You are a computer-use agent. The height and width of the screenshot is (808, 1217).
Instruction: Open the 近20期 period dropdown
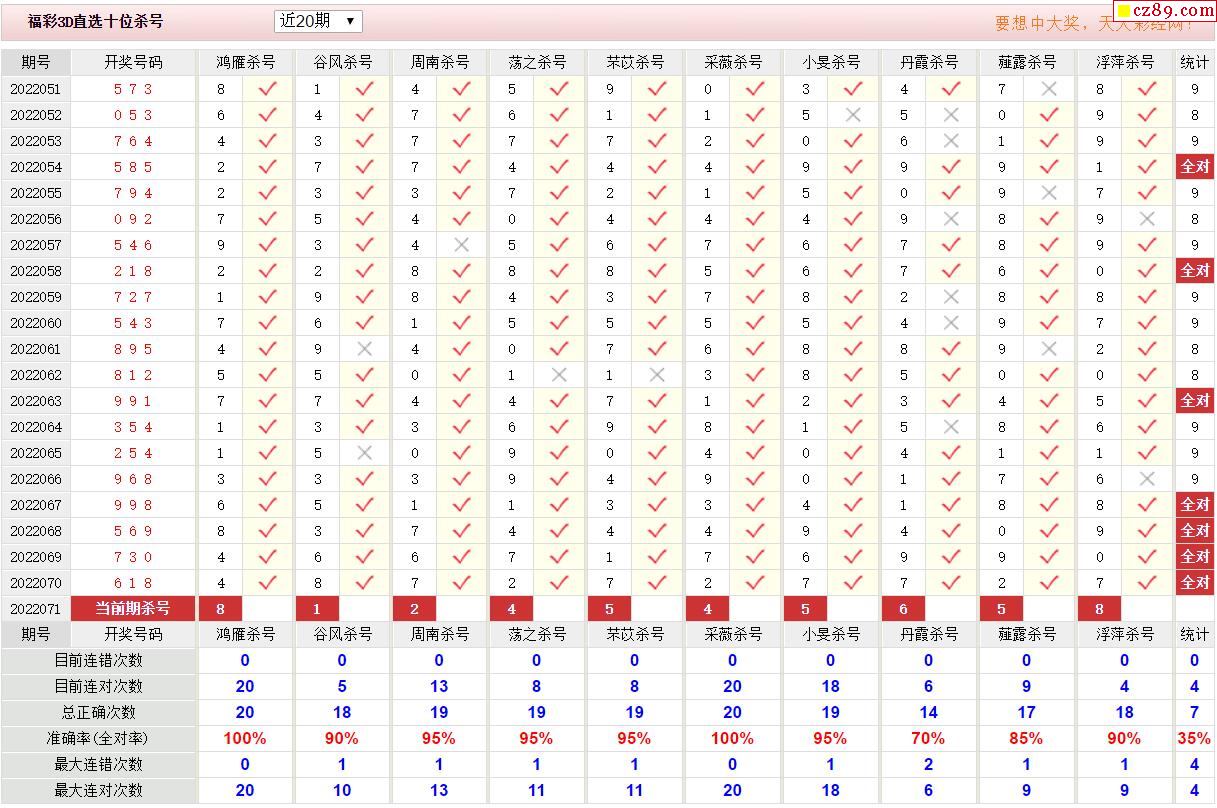pyautogui.click(x=318, y=21)
